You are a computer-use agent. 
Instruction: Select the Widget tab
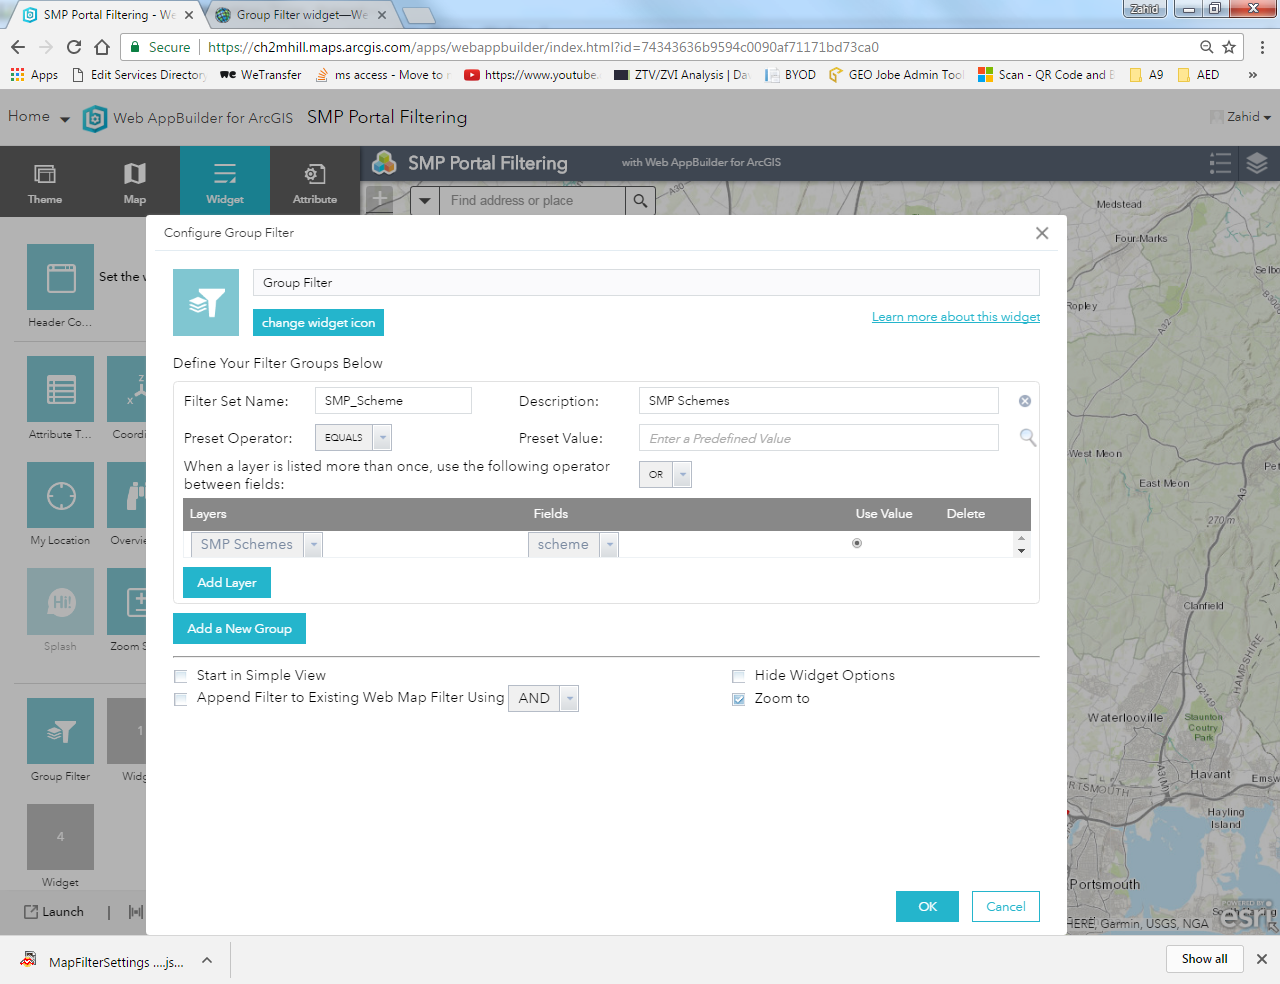(x=225, y=181)
